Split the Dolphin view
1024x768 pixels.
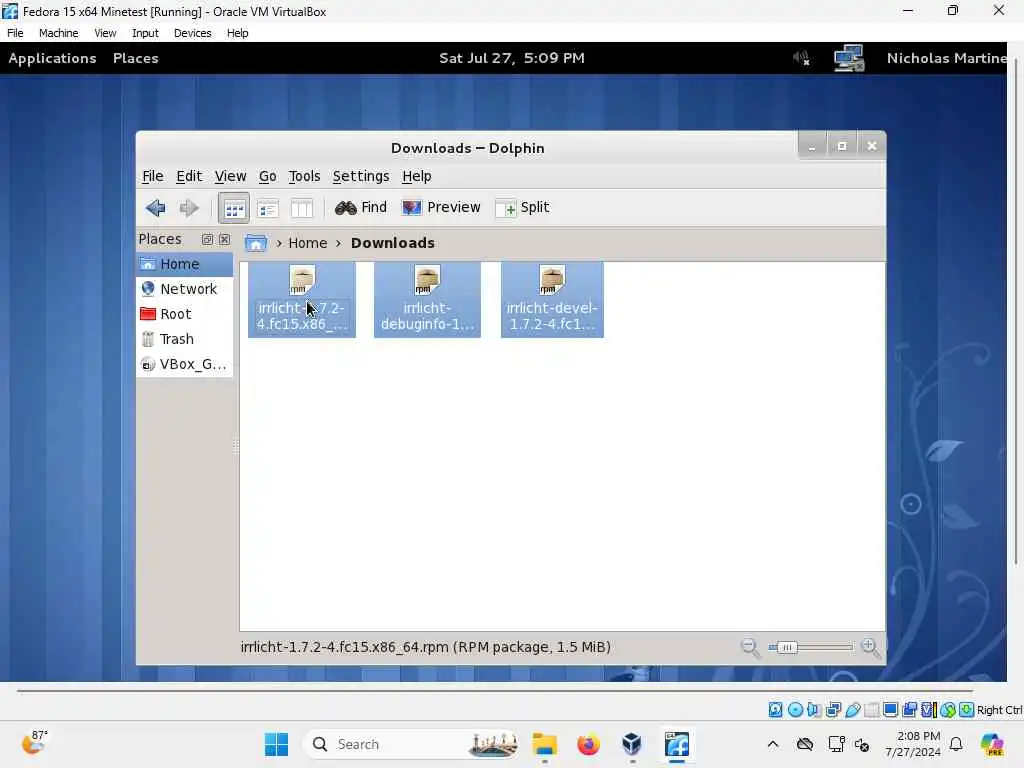pos(522,208)
